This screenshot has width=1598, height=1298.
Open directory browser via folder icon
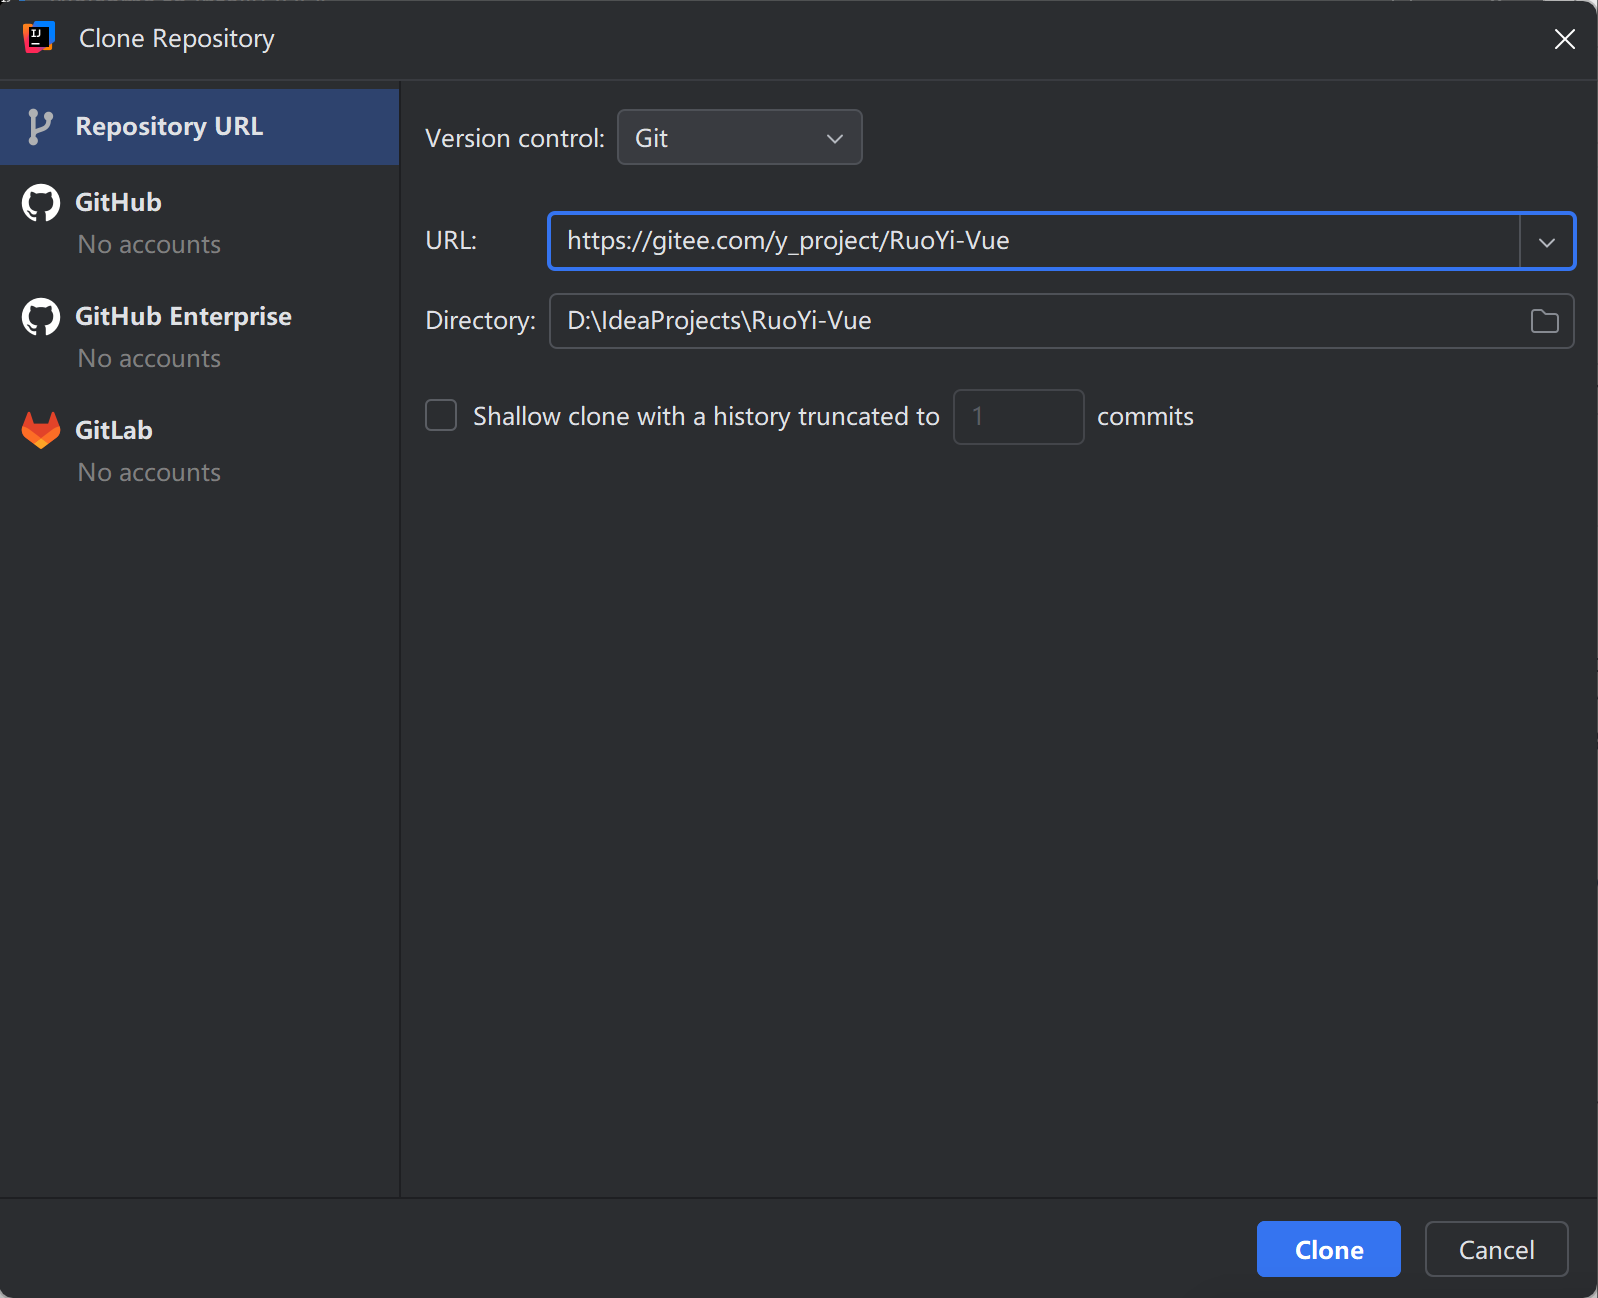[1544, 321]
